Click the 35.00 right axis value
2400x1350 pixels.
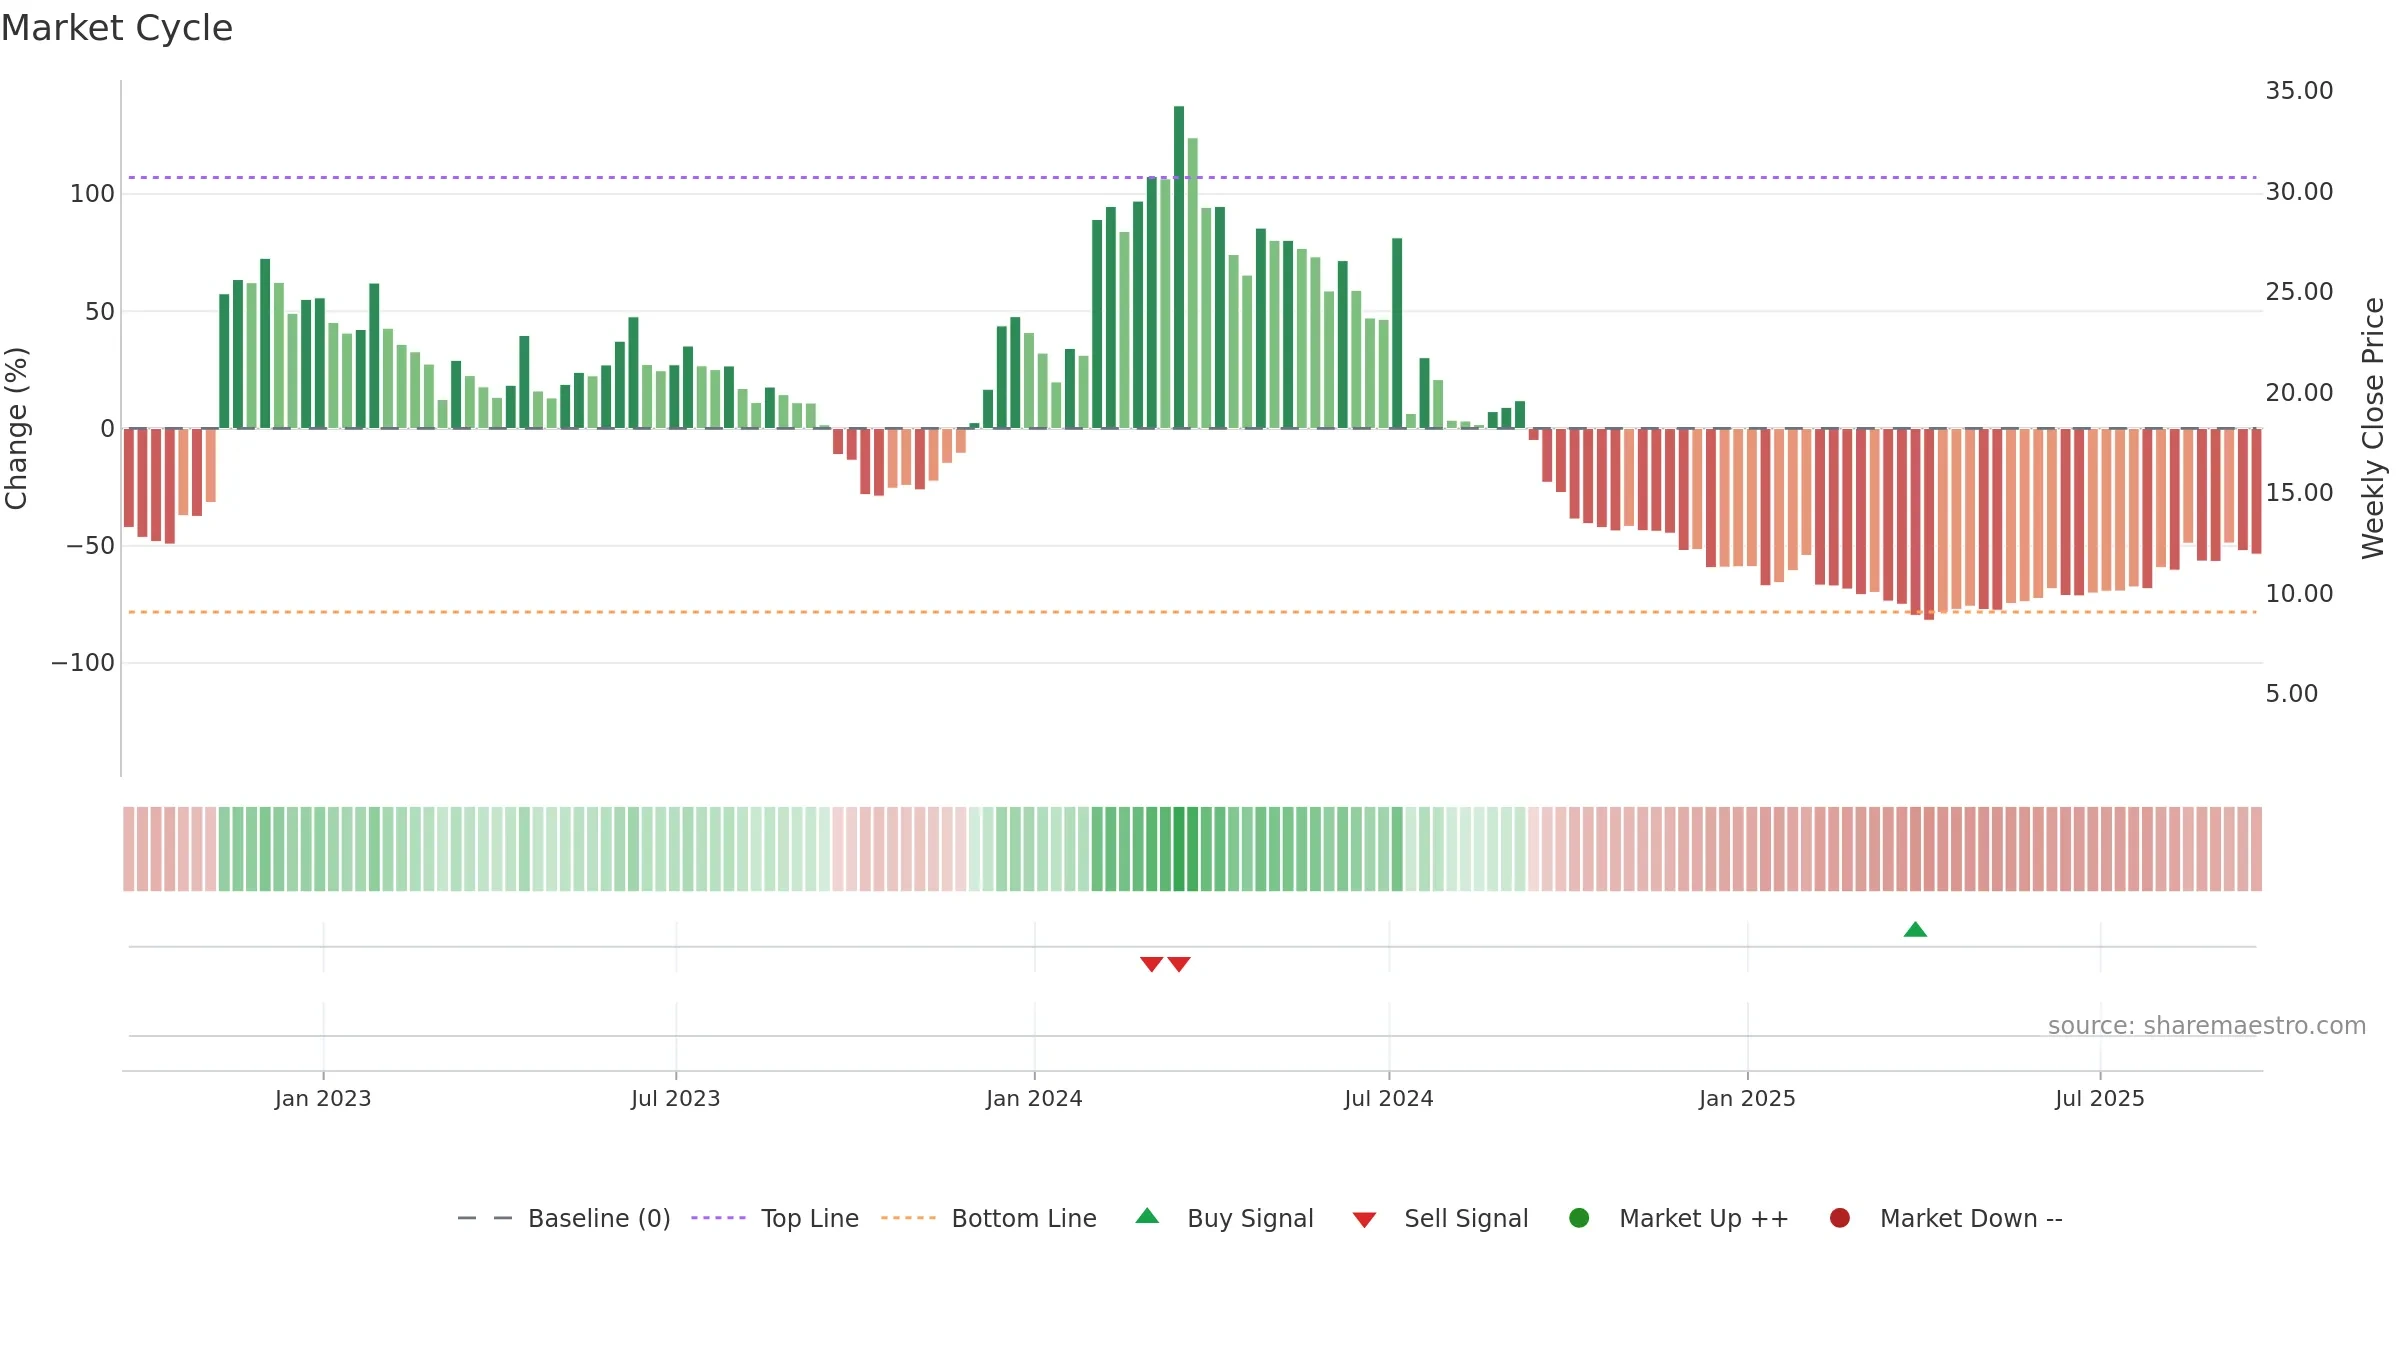point(2299,91)
